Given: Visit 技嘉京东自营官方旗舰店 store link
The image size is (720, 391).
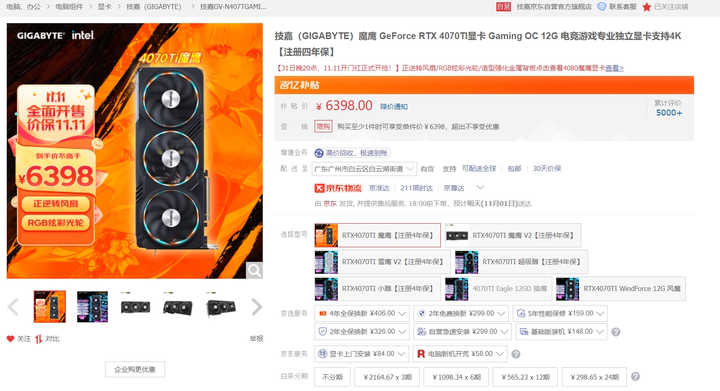Looking at the screenshot, I should [x=554, y=7].
